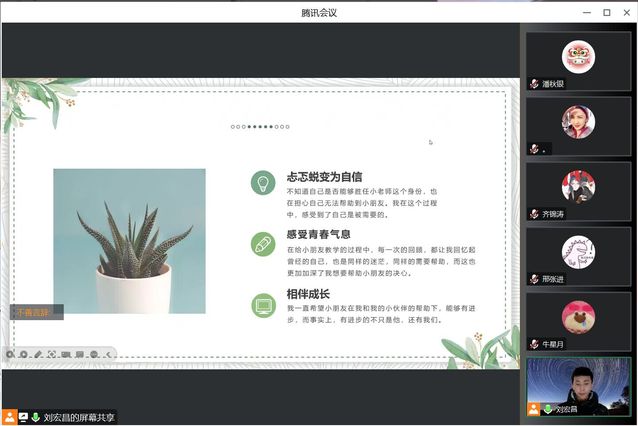Click the lightbulb icon beside 忐忑蜕变为自信
Viewport: 638px width, 426px height.
point(263,183)
